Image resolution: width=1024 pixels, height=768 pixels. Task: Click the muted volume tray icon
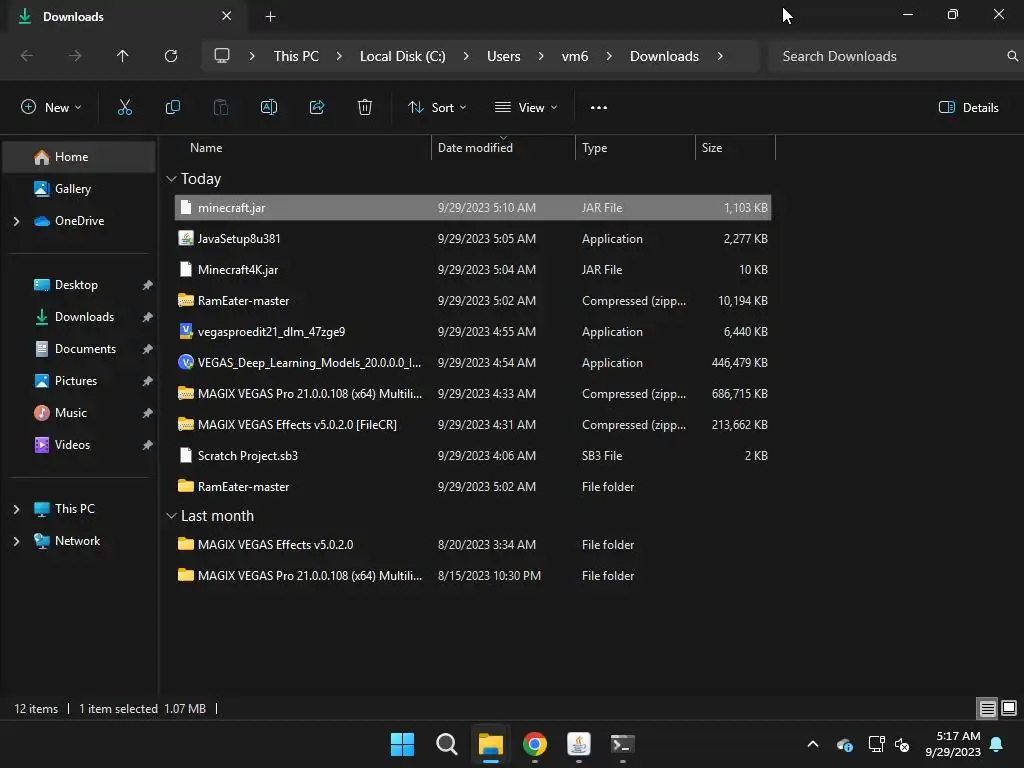click(903, 744)
